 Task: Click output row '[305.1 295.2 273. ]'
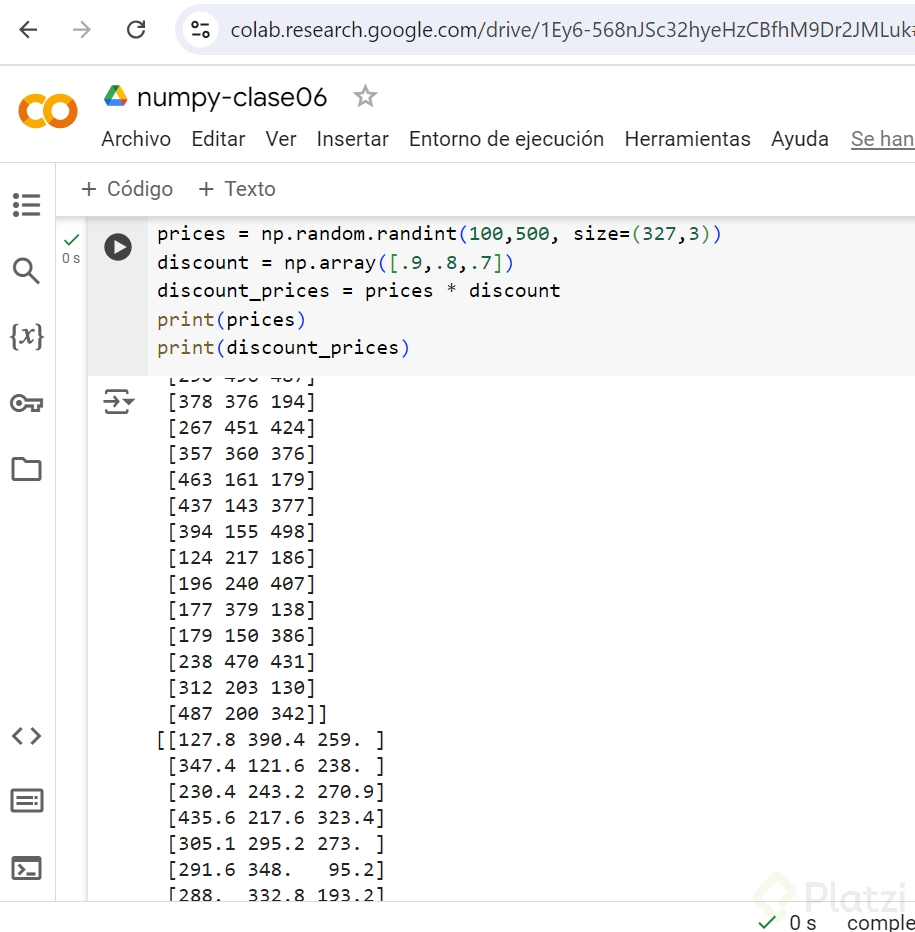click(x=276, y=844)
